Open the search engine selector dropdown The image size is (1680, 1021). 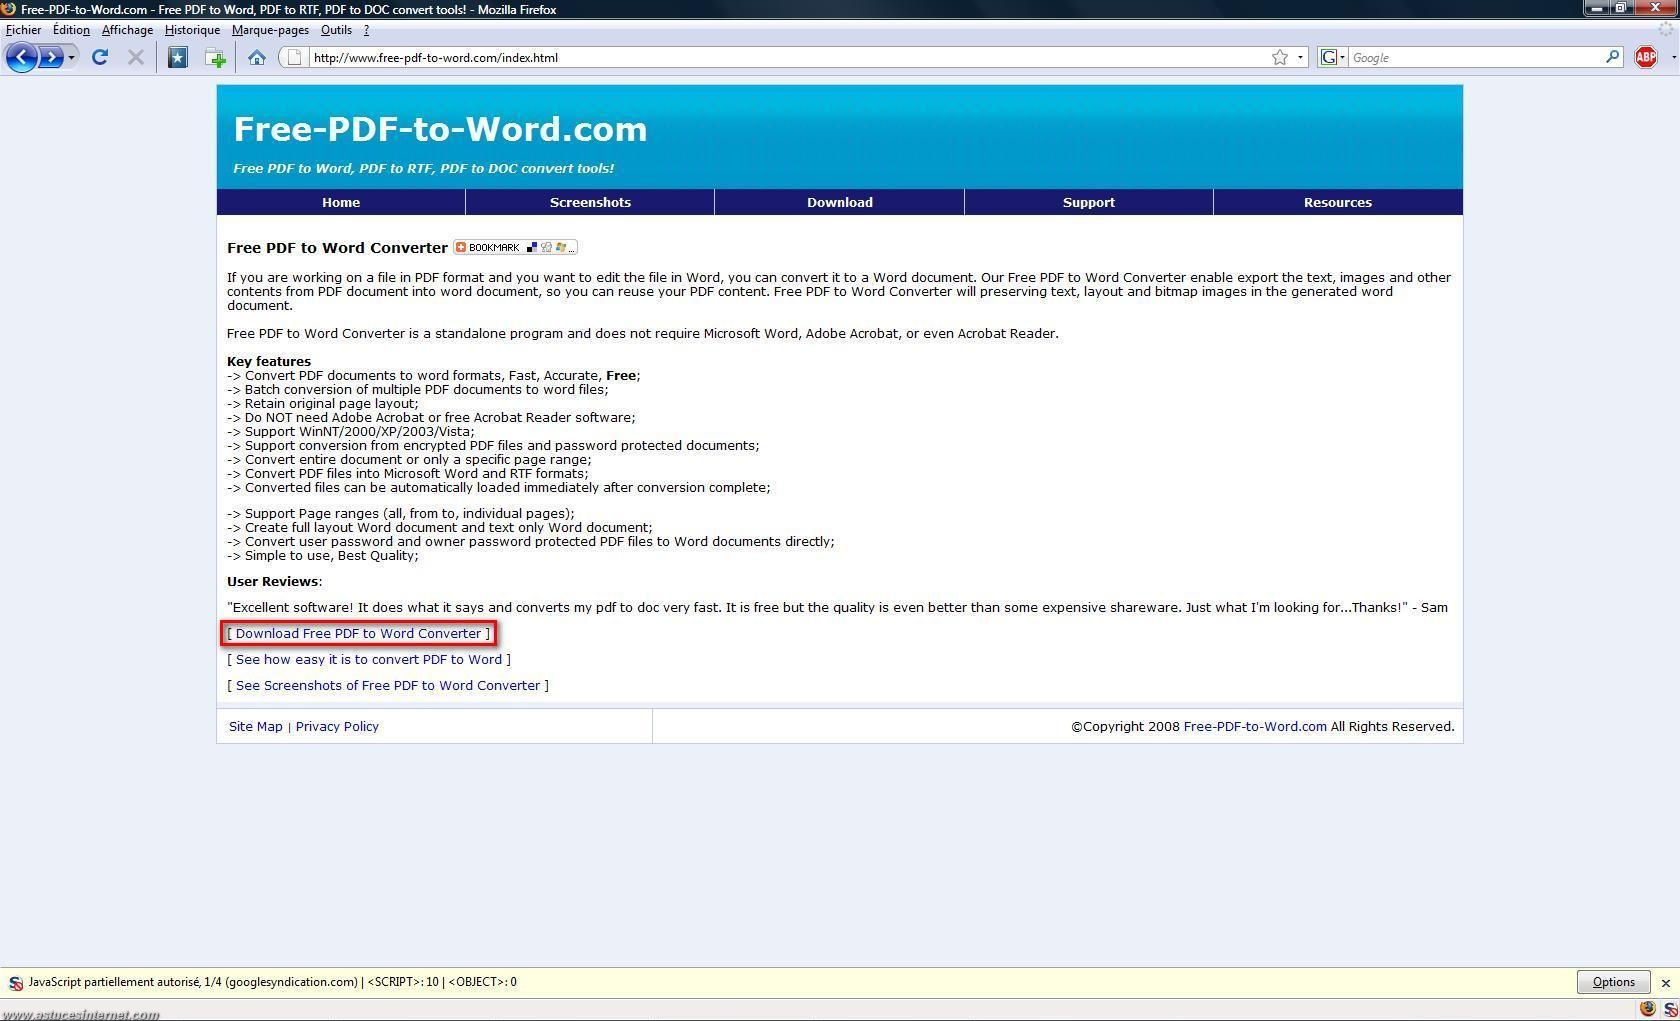point(1343,57)
